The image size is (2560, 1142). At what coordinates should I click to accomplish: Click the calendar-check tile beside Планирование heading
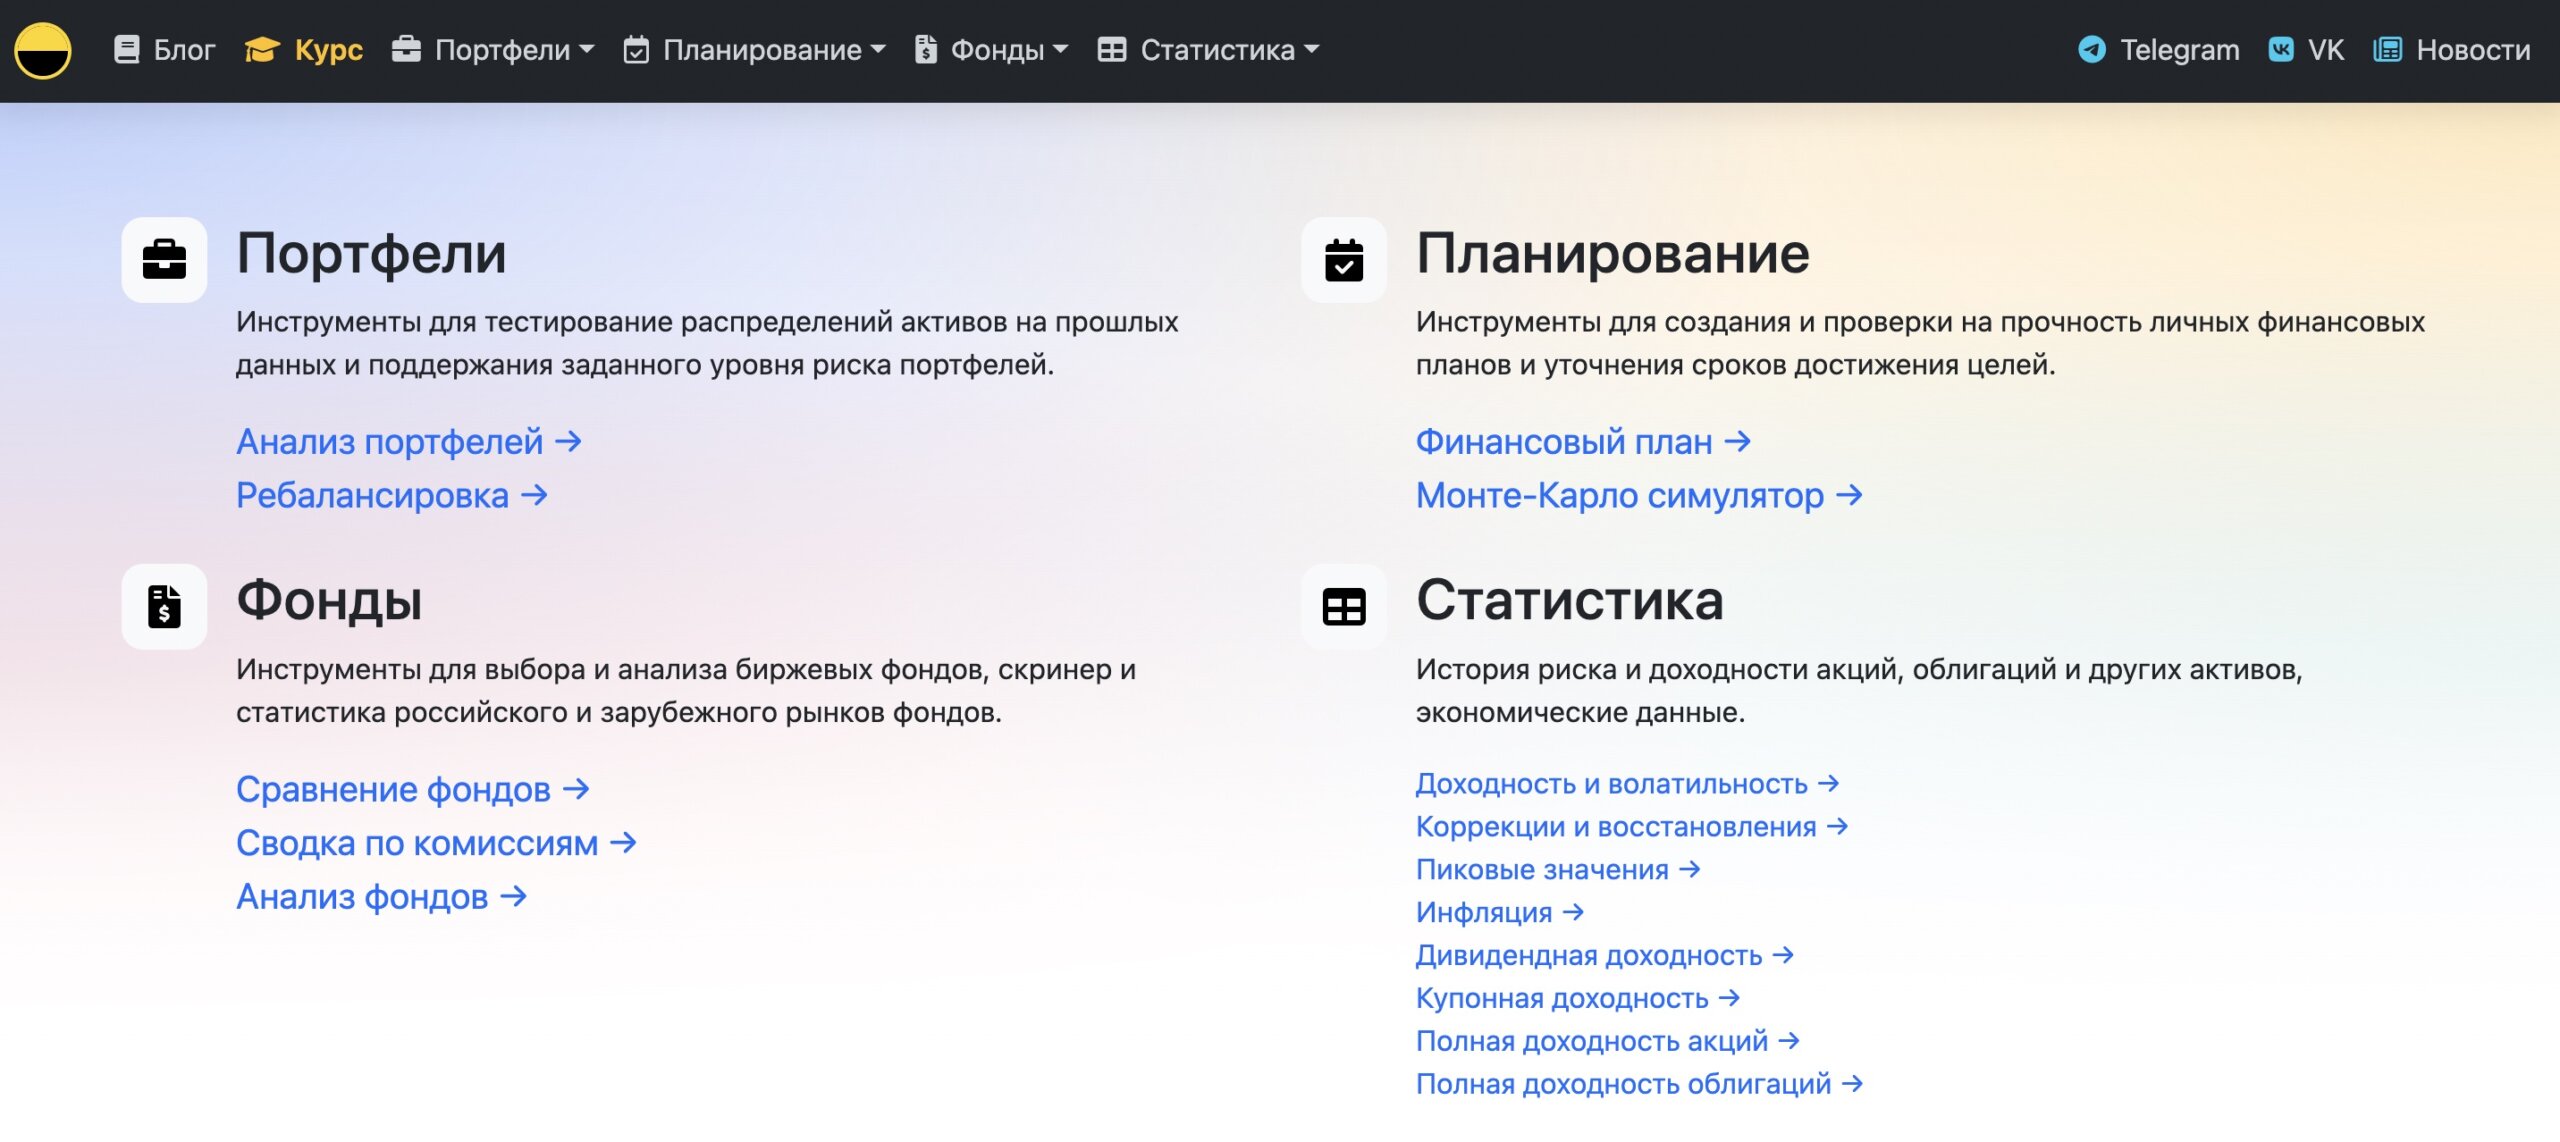pyautogui.click(x=1344, y=260)
